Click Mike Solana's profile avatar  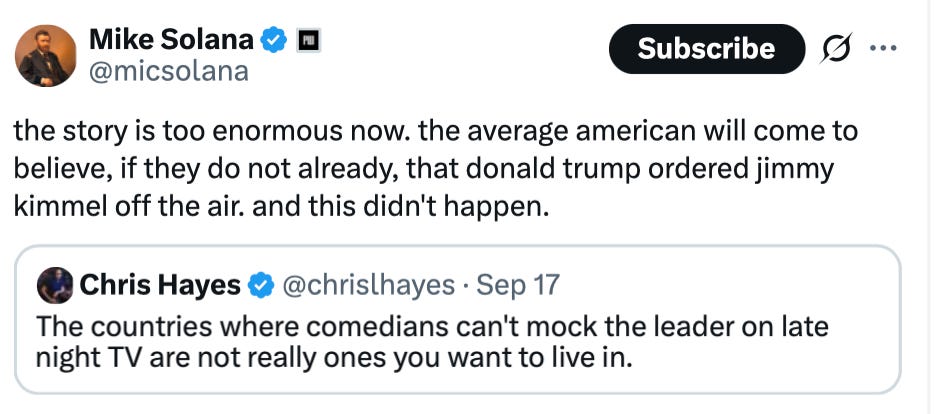click(47, 56)
